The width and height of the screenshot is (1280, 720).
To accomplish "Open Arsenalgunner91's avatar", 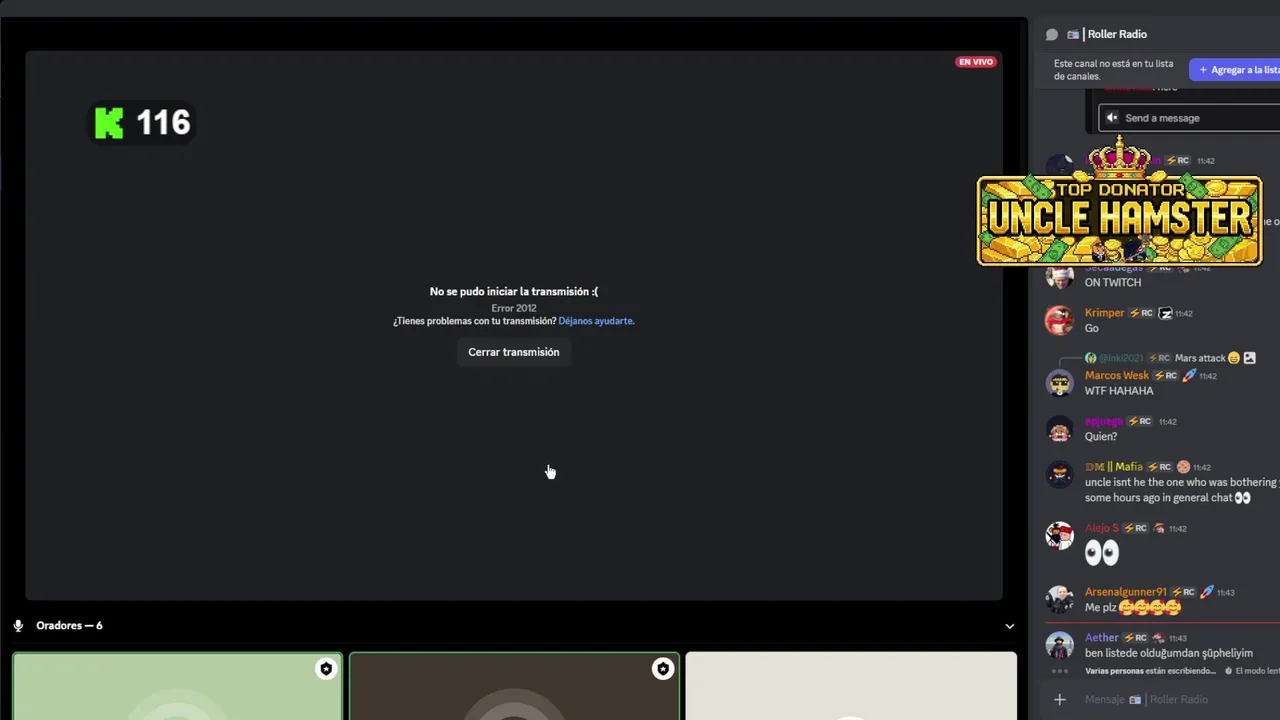I will [x=1059, y=599].
